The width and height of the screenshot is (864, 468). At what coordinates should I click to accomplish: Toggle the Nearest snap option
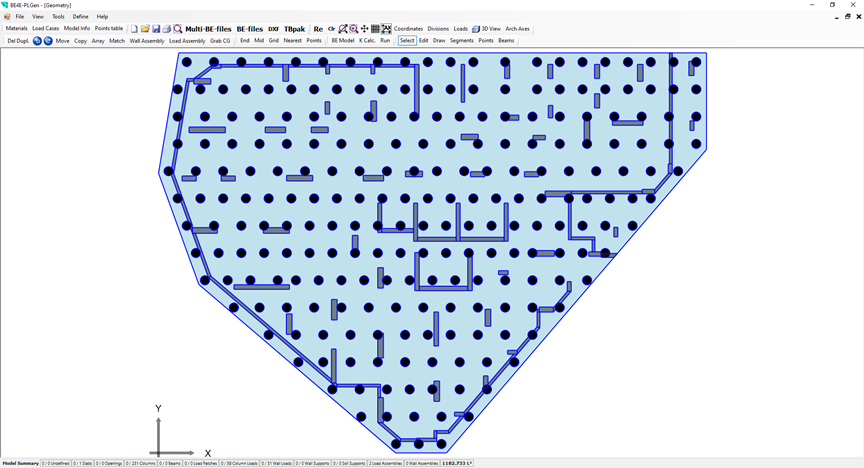(x=292, y=41)
